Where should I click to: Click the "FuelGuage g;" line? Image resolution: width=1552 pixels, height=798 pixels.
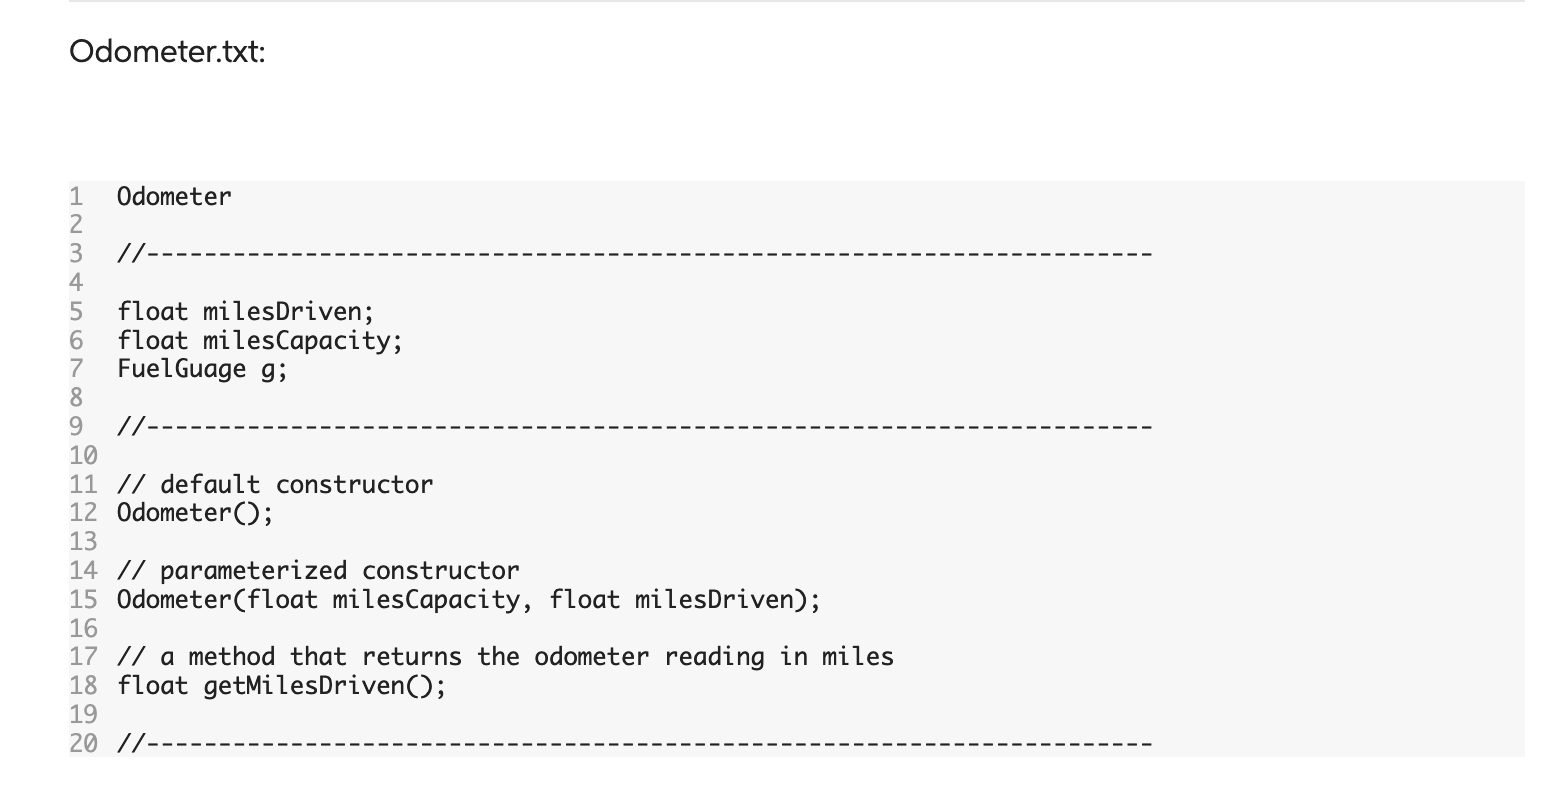pos(202,370)
